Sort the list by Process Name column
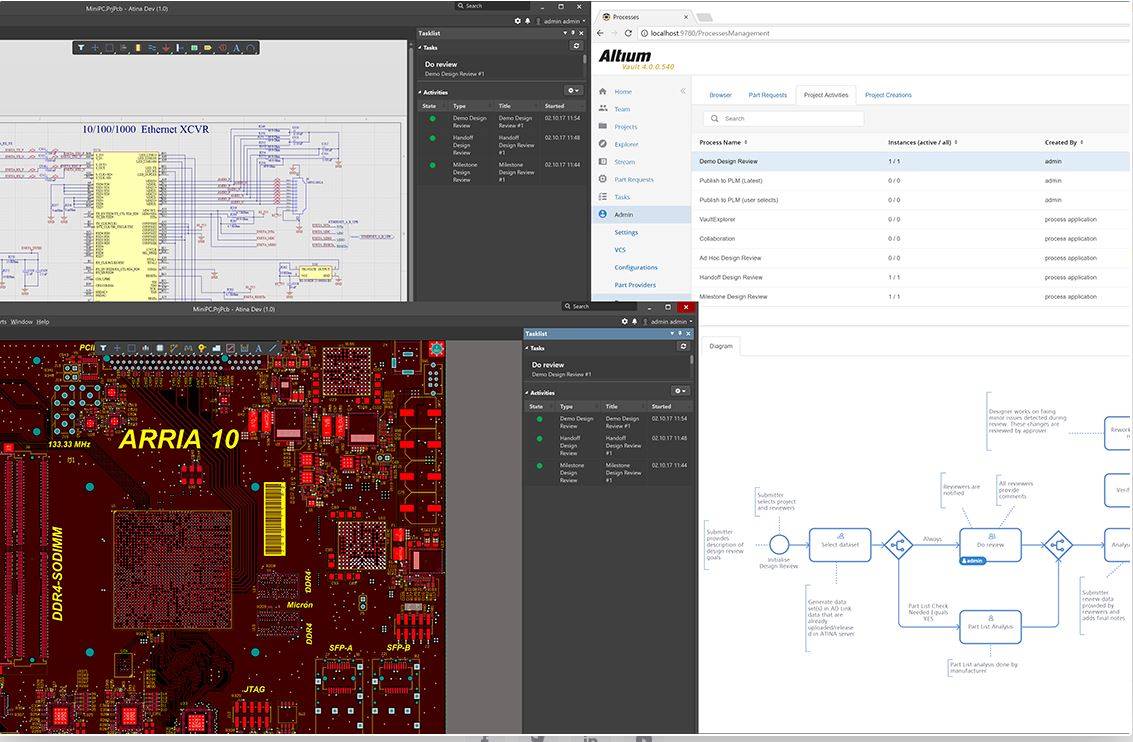The image size is (1133, 742). click(722, 142)
